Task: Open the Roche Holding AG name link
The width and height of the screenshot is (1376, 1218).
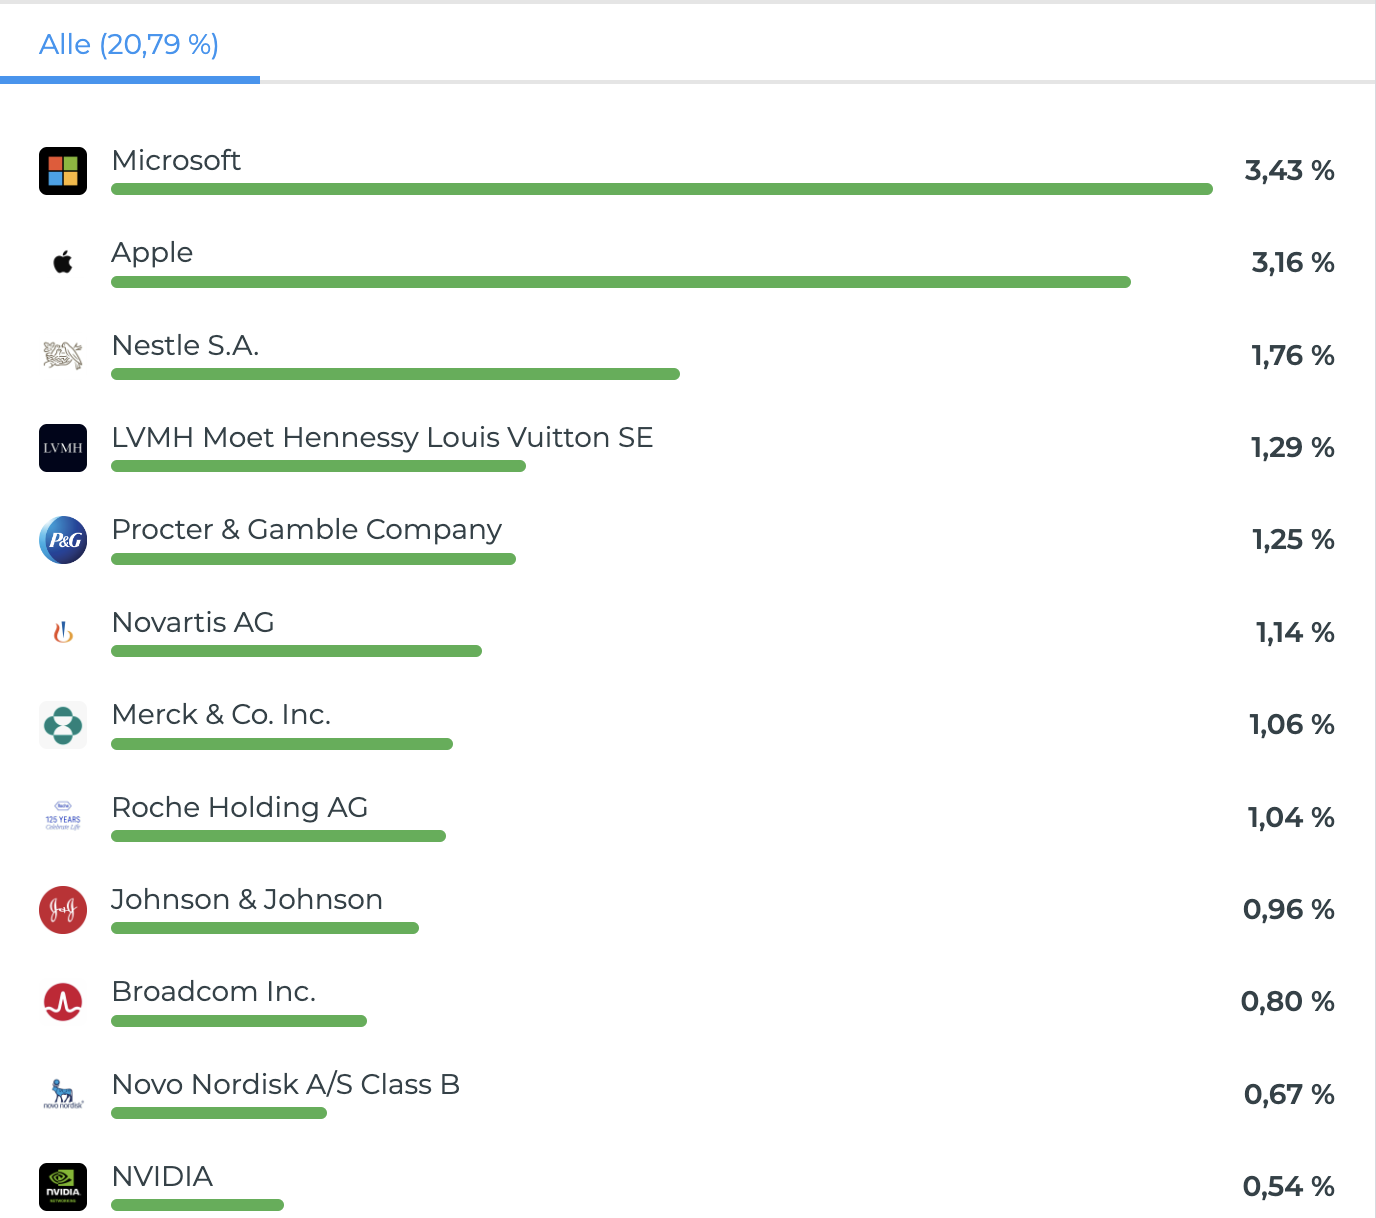Action: [x=240, y=807]
